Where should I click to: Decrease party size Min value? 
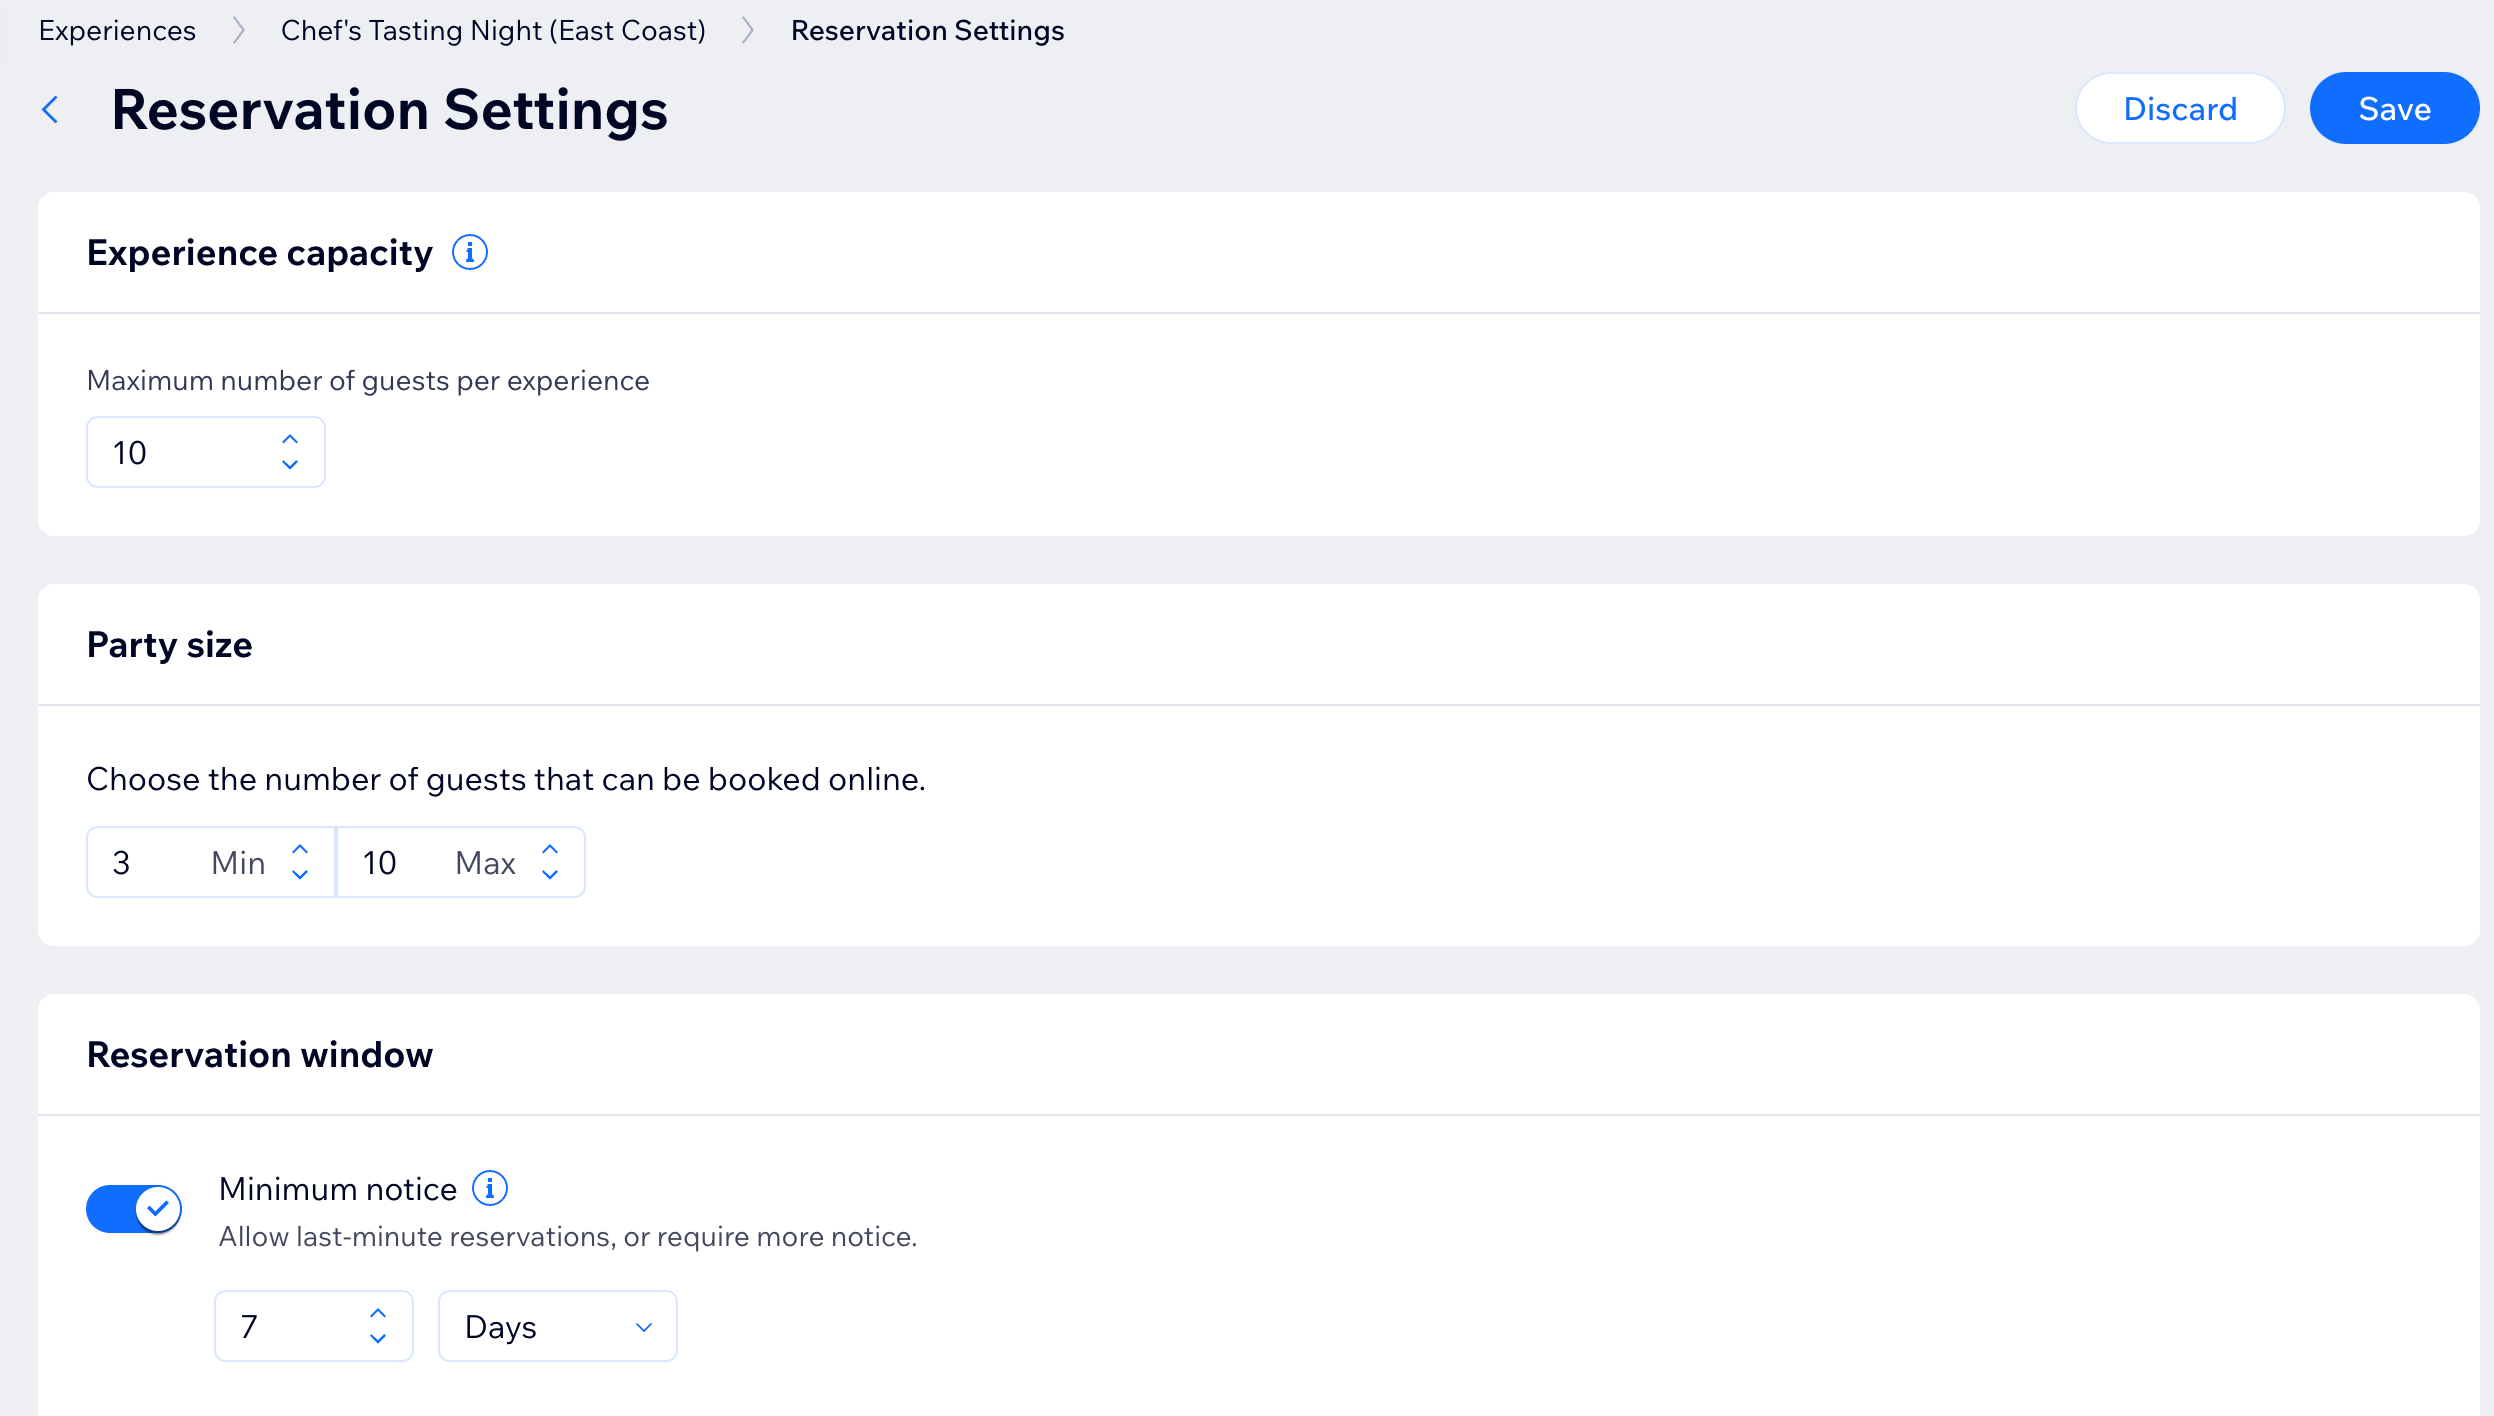click(x=300, y=875)
